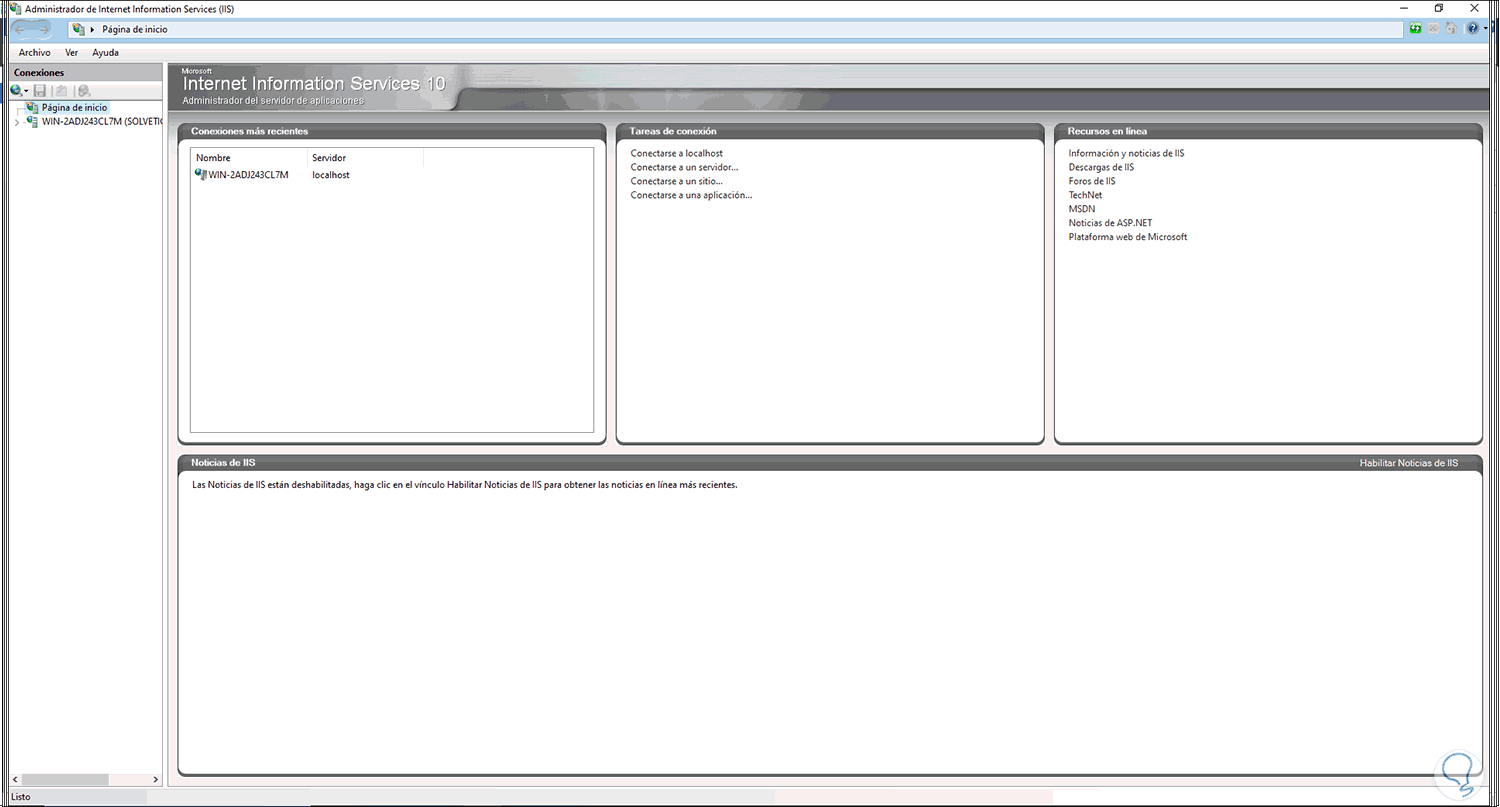The height and width of the screenshot is (807, 1500).
Task: Click the Up one level icon in Conexiones
Action: 61,91
